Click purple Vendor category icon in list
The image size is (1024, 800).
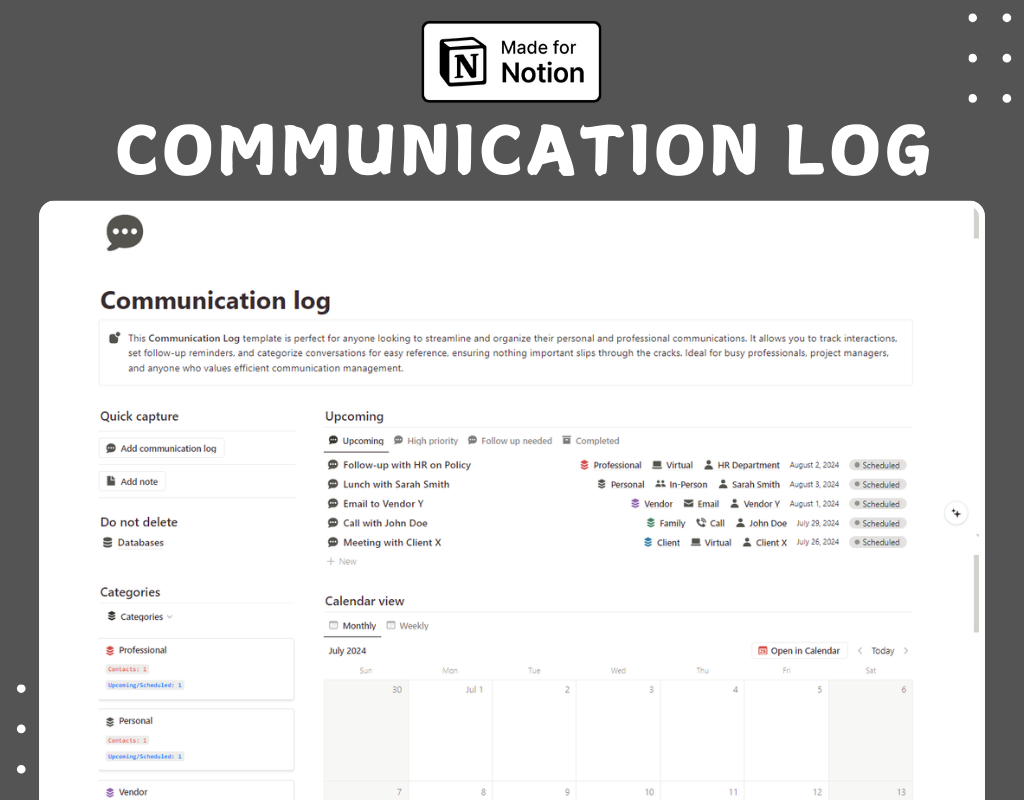click(x=635, y=504)
